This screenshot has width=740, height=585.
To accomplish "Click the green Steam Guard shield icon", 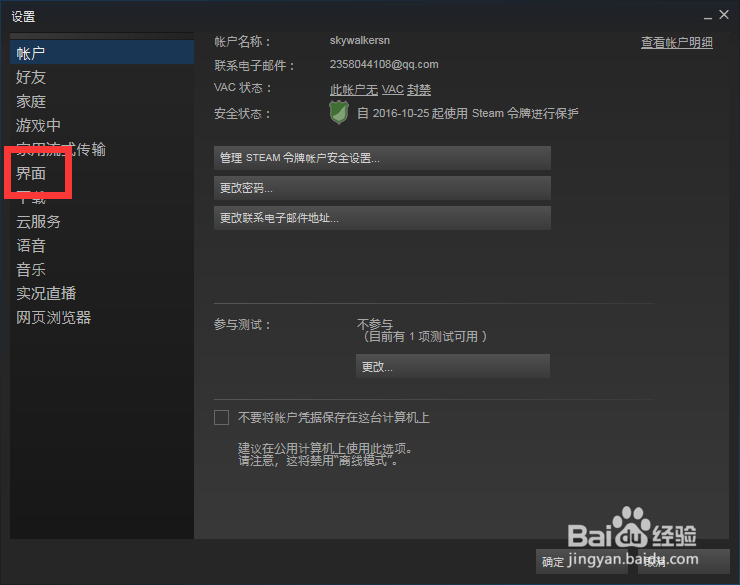I will coord(338,112).
